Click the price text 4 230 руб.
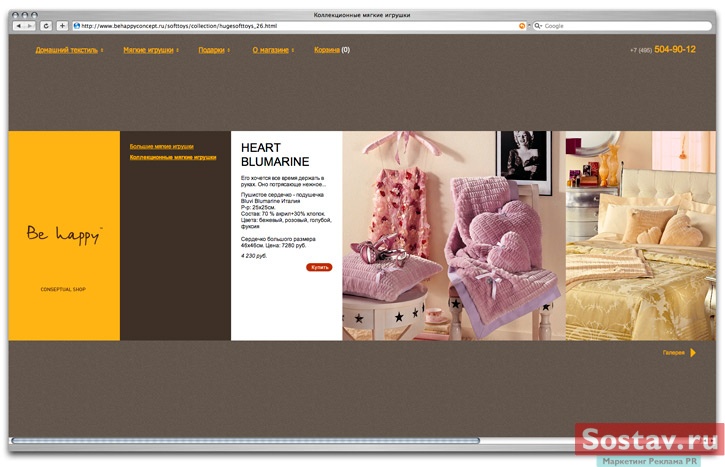 pos(254,256)
